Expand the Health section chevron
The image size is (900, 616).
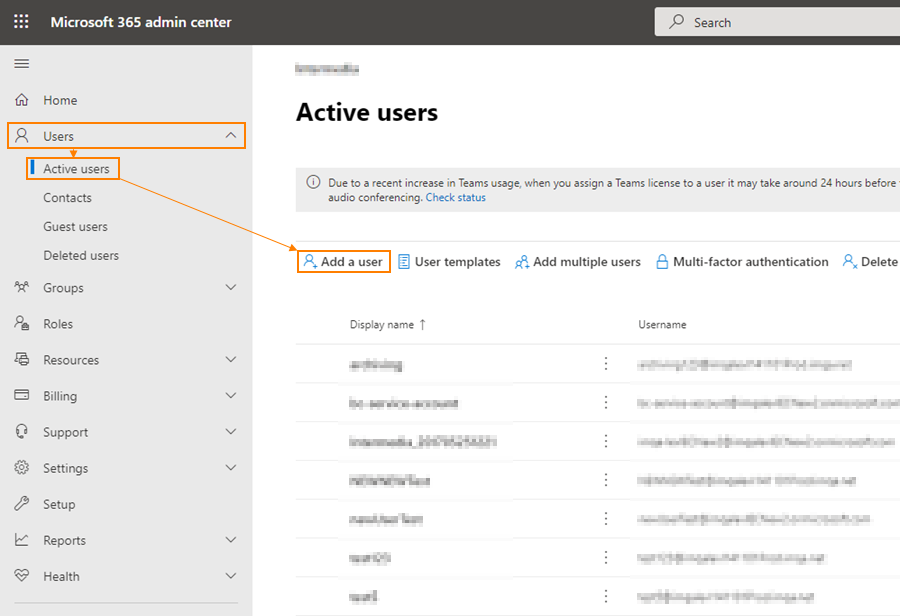pos(231,576)
